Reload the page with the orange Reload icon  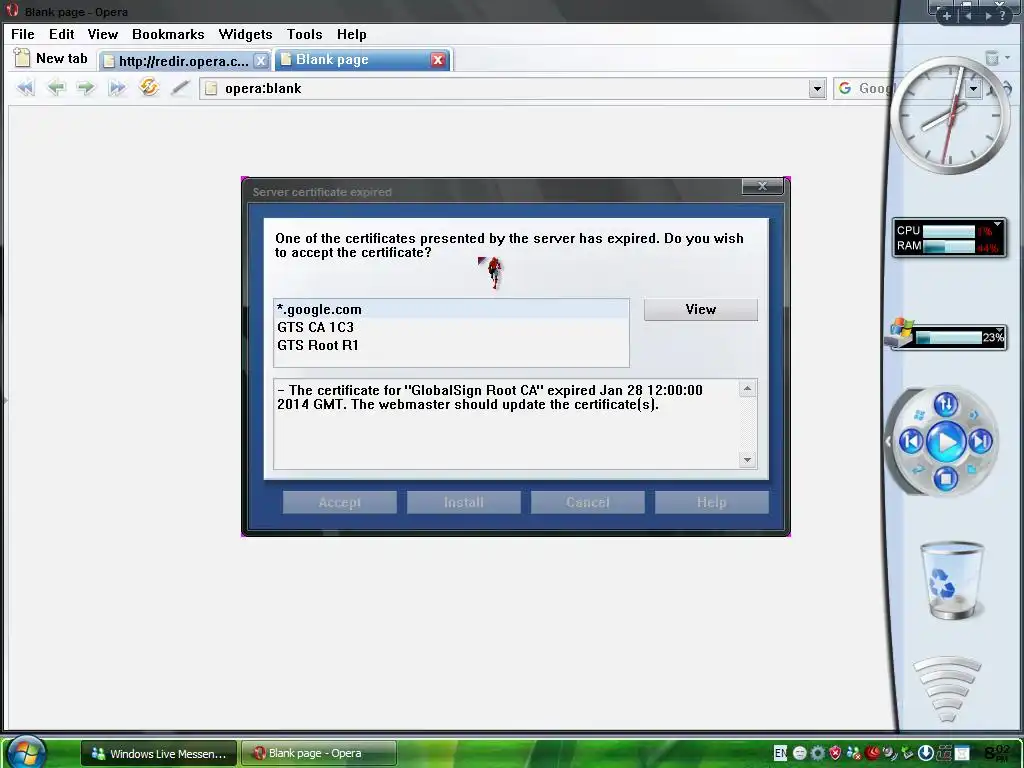coord(149,87)
